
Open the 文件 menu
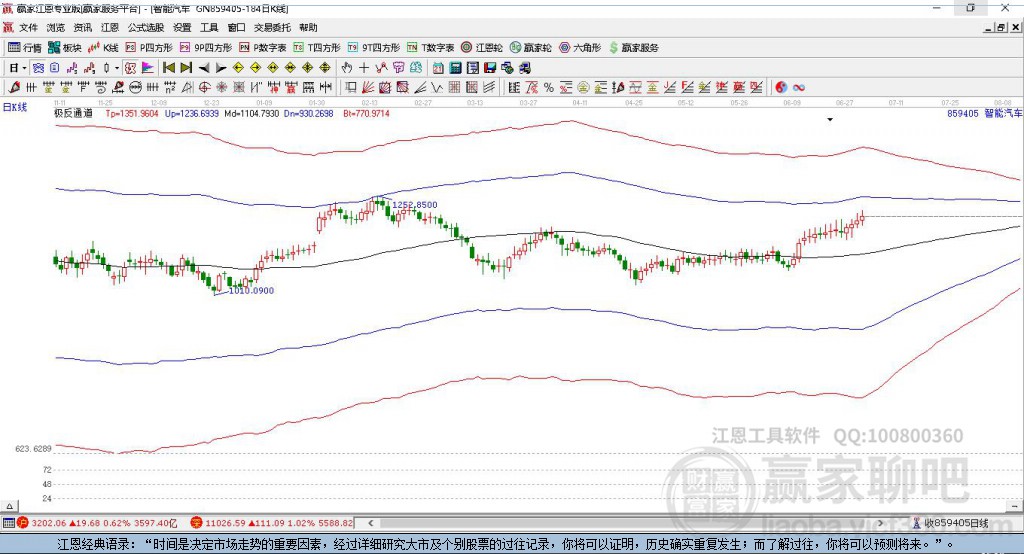point(28,27)
